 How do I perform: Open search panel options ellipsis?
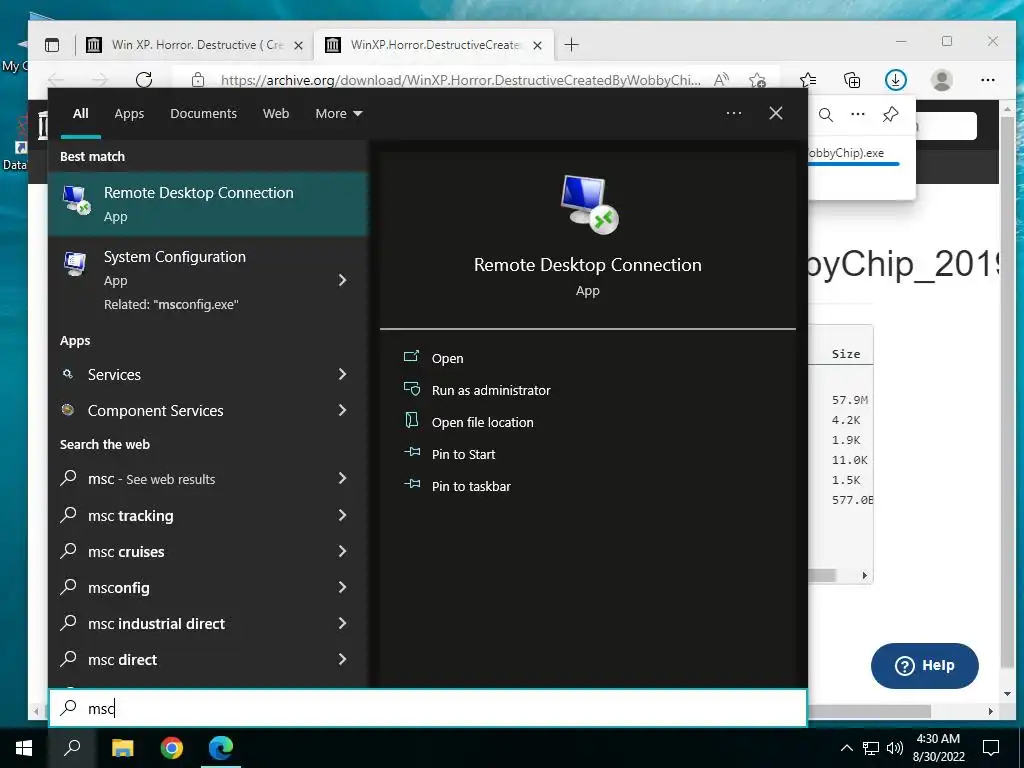(x=733, y=113)
